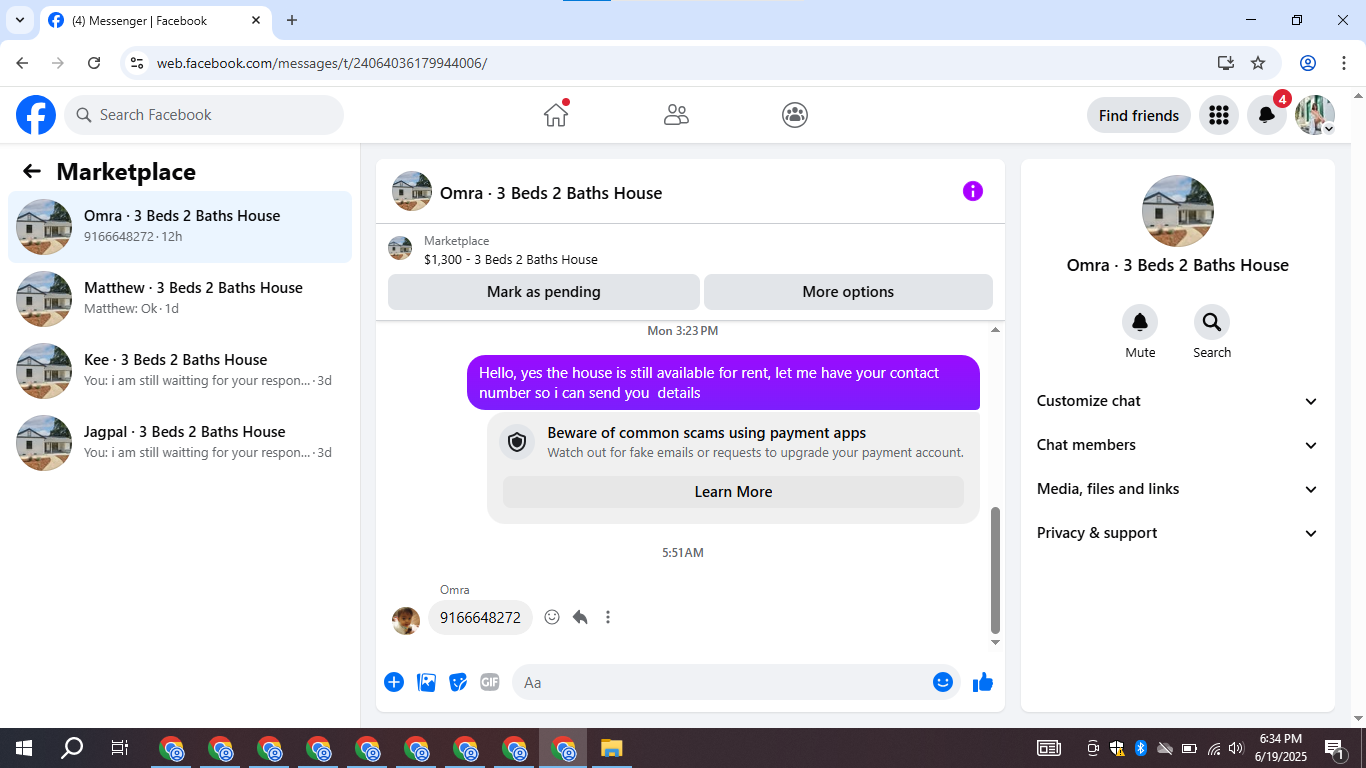Screen dimensions: 1366x768
Task: View site information icon in address bar
Action: [138, 63]
